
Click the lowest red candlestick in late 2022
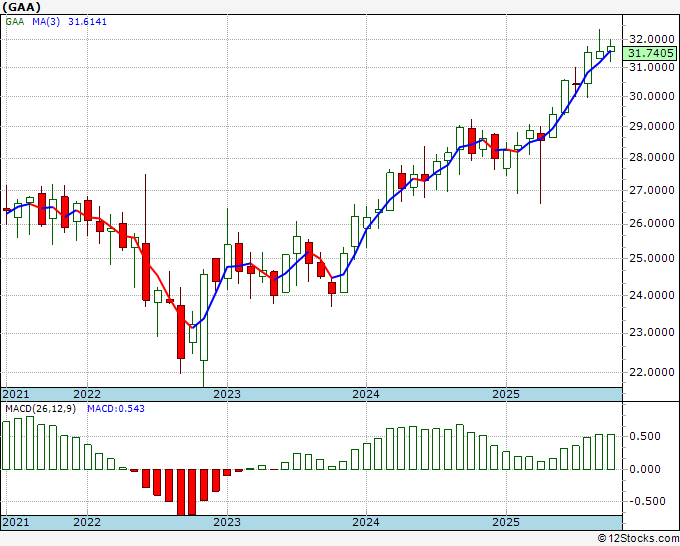tap(181, 332)
